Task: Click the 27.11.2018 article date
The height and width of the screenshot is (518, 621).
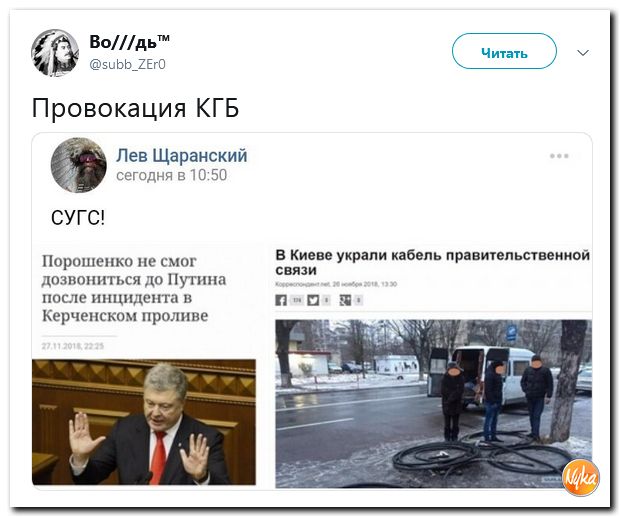Action: pos(72,346)
